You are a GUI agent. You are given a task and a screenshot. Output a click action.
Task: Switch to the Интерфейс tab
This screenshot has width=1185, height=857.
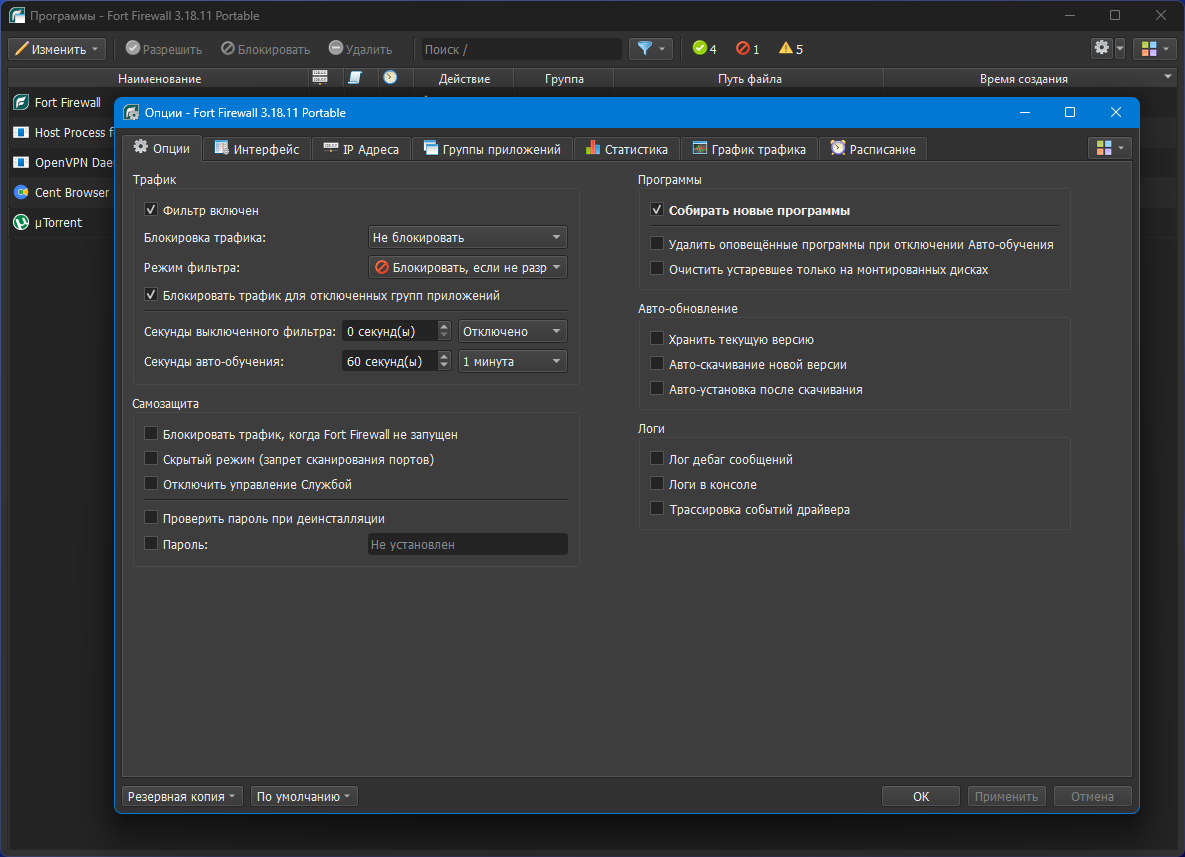257,149
